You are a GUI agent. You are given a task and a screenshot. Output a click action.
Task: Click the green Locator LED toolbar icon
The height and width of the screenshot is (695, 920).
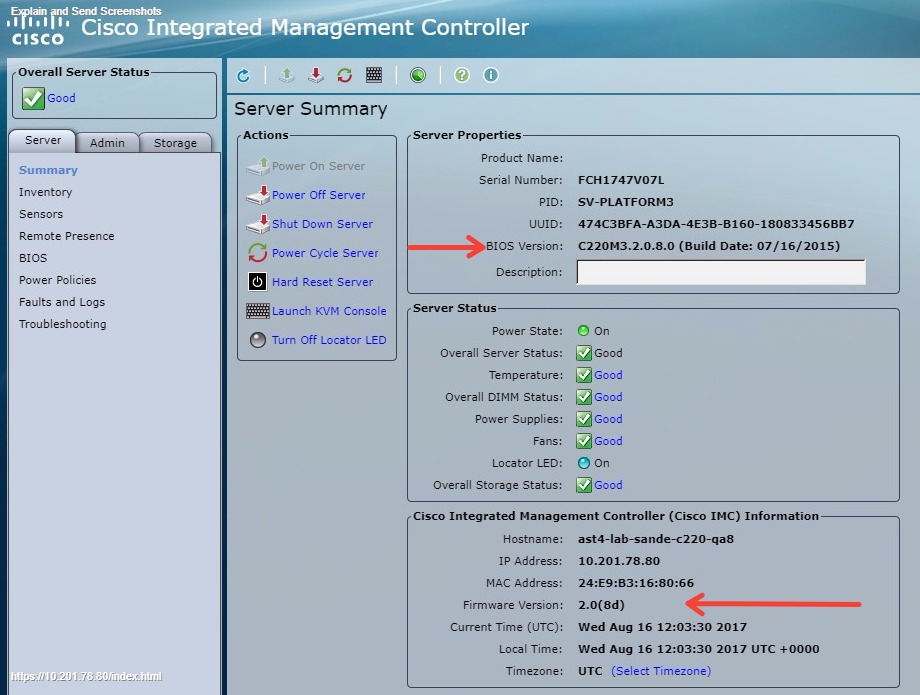click(418, 74)
